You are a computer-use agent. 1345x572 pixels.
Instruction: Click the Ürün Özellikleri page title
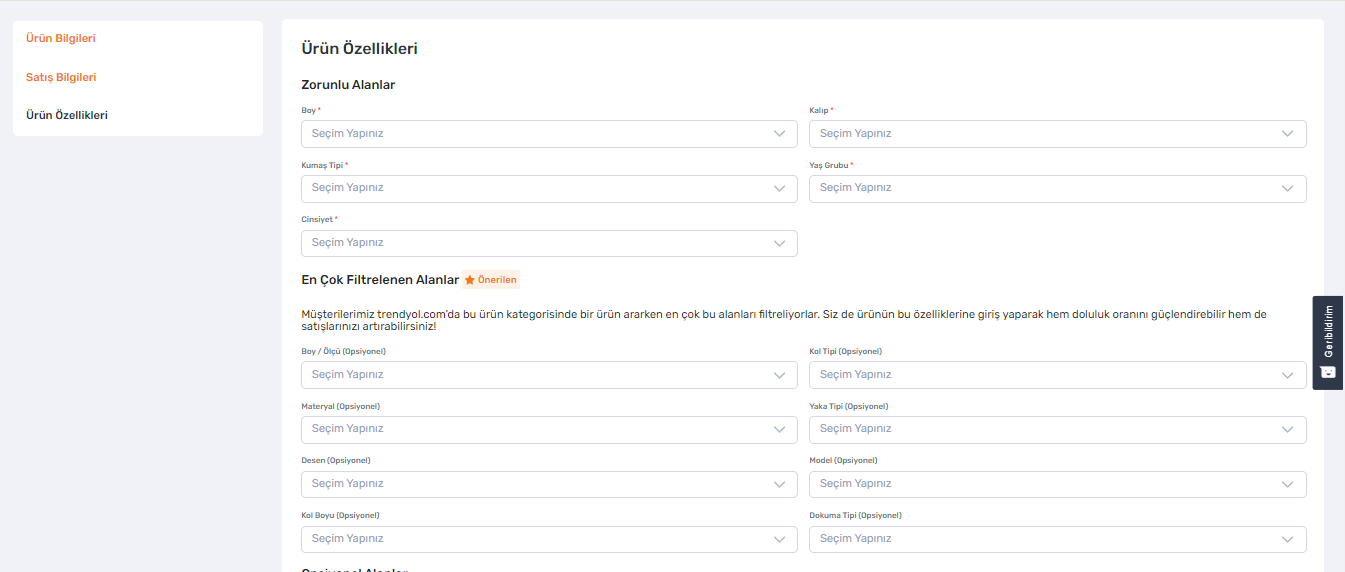(x=359, y=48)
